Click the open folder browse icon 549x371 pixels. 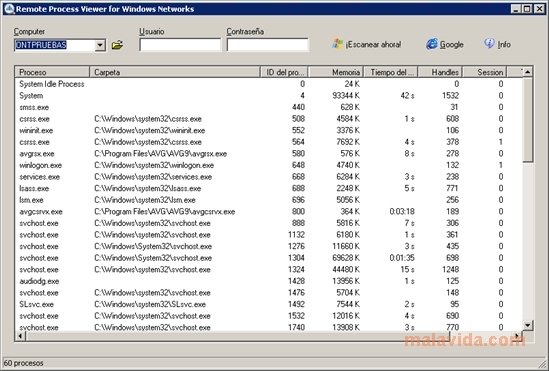pos(117,45)
